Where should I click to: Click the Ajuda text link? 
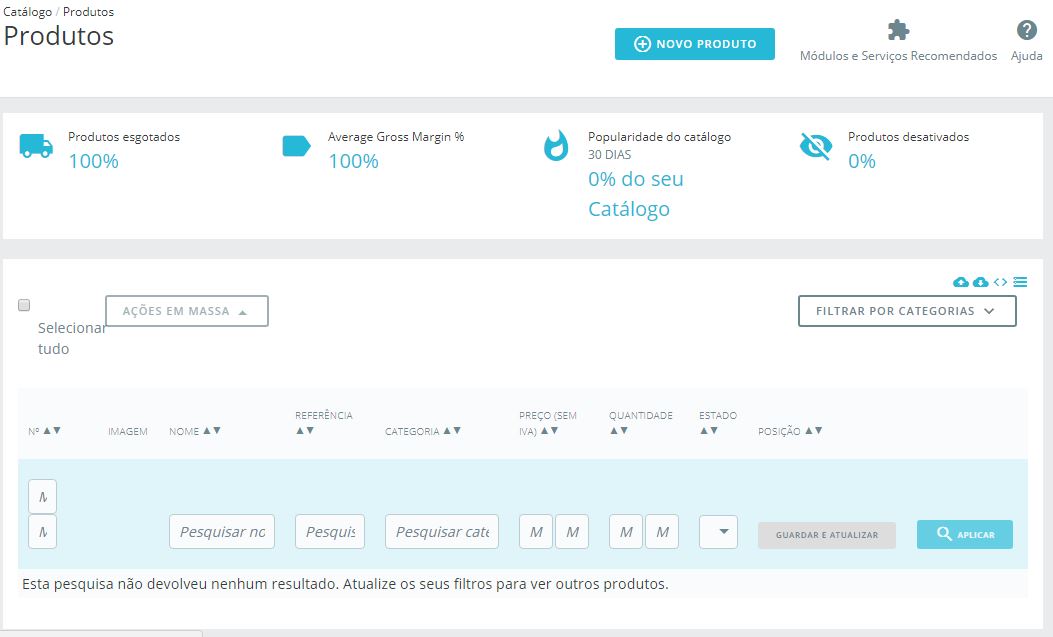(x=1026, y=56)
